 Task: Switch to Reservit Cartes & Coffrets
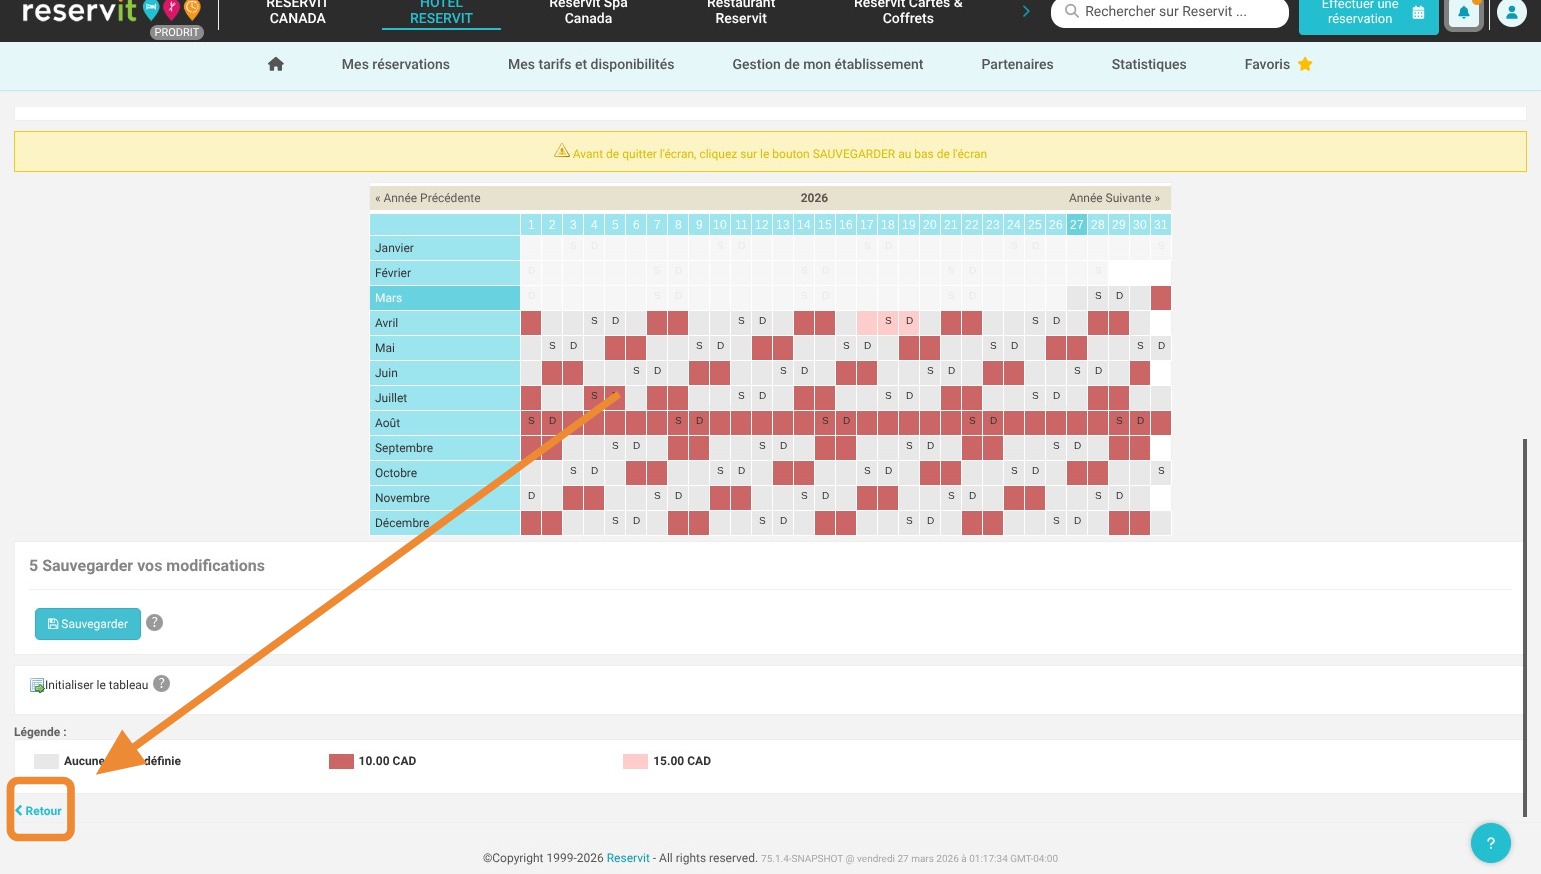[x=908, y=12]
